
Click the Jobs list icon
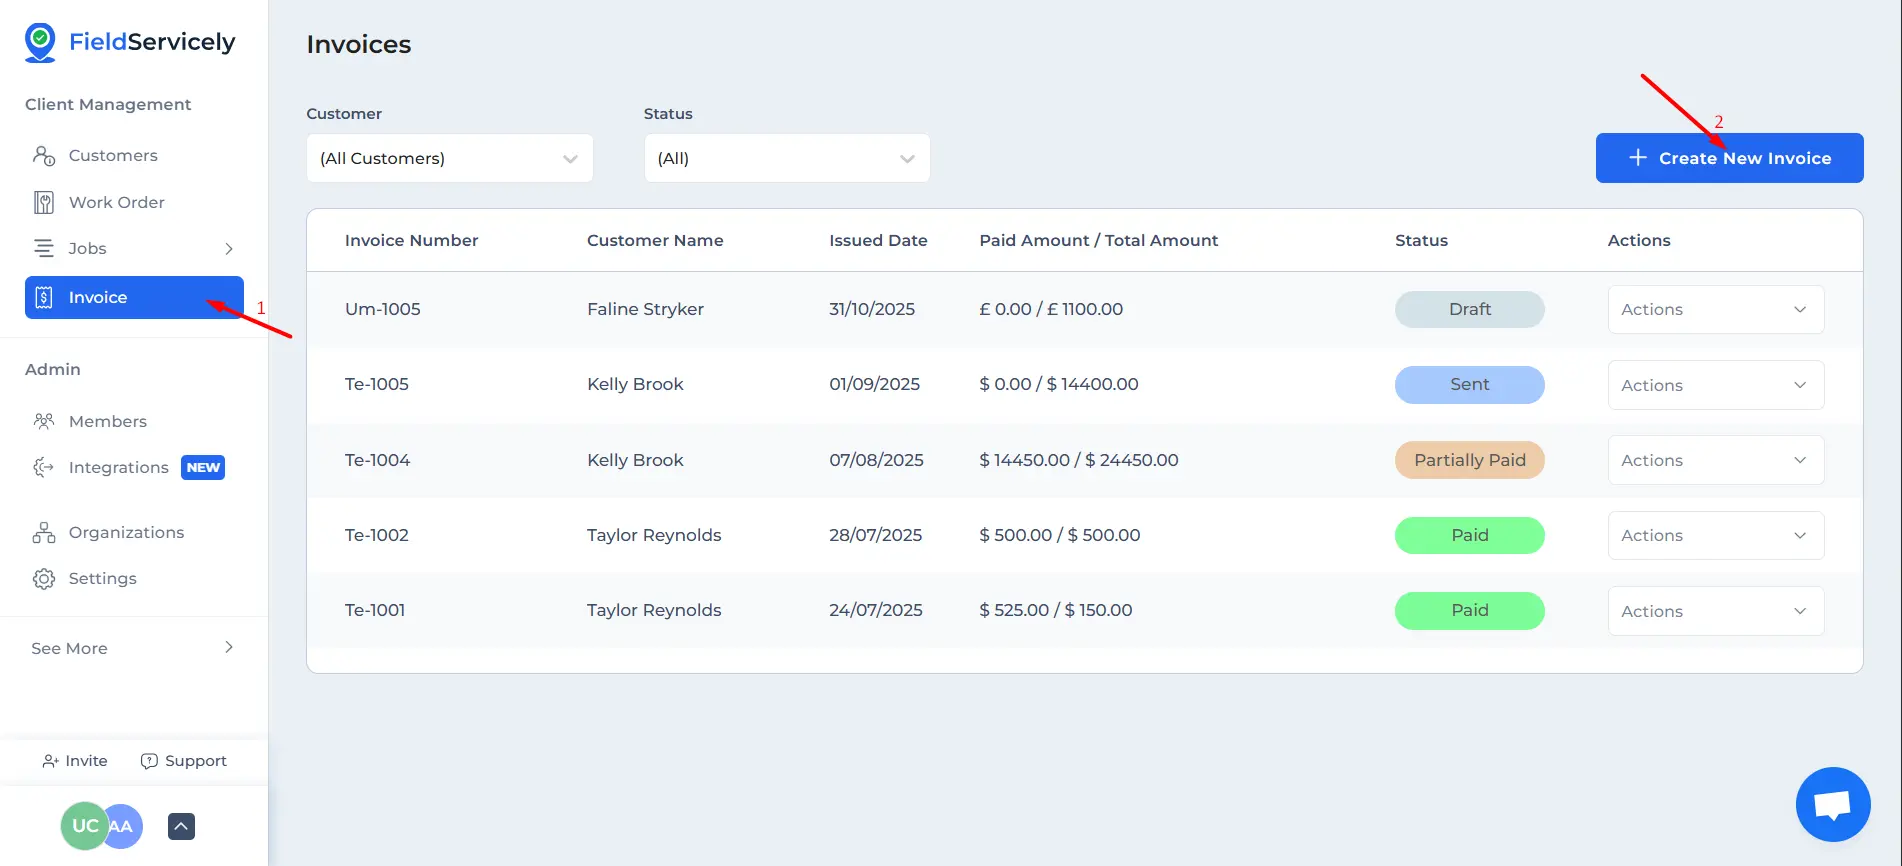44,248
